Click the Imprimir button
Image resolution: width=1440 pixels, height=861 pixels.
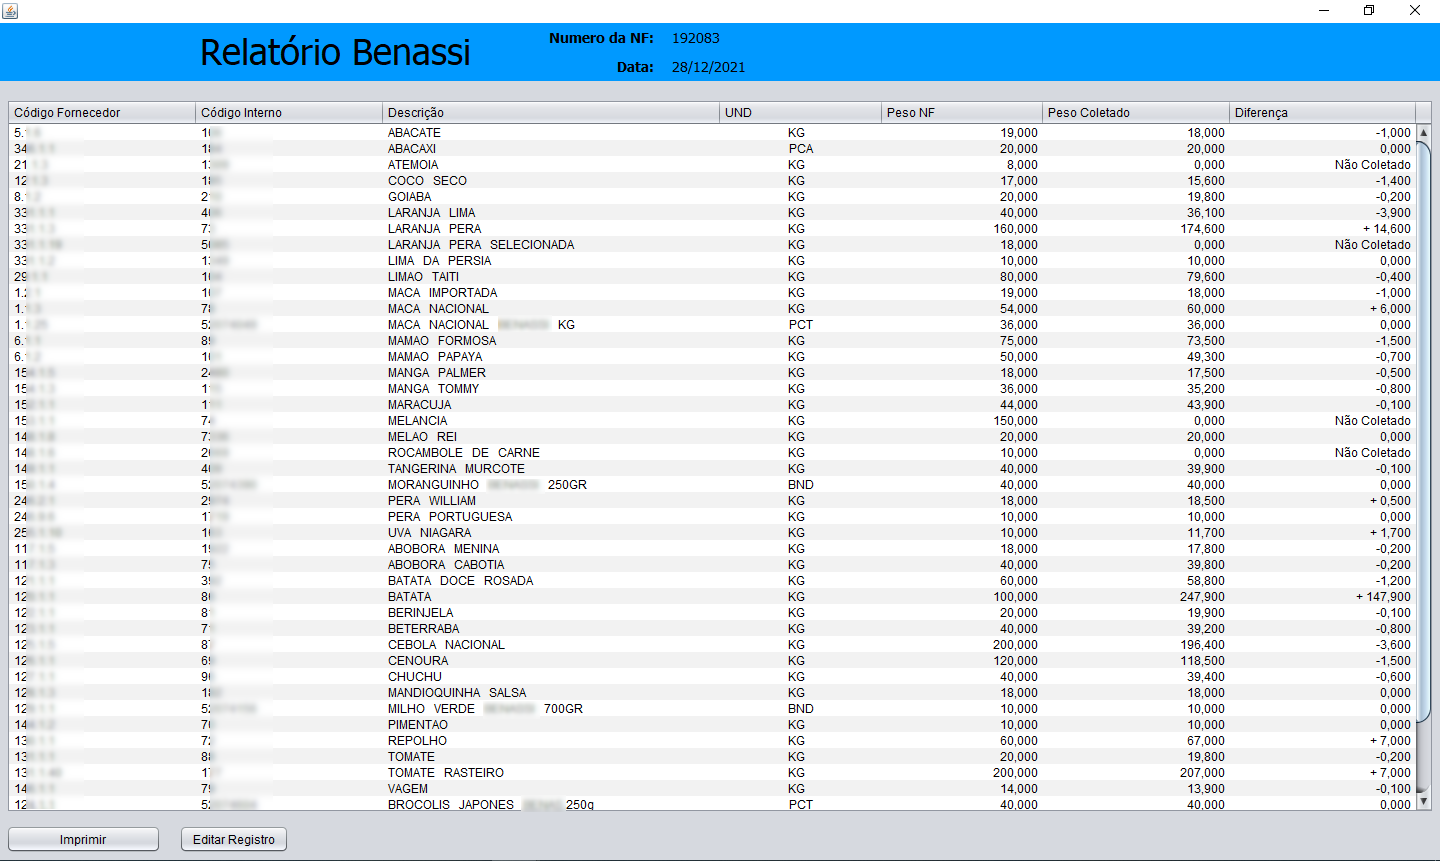[x=83, y=839]
